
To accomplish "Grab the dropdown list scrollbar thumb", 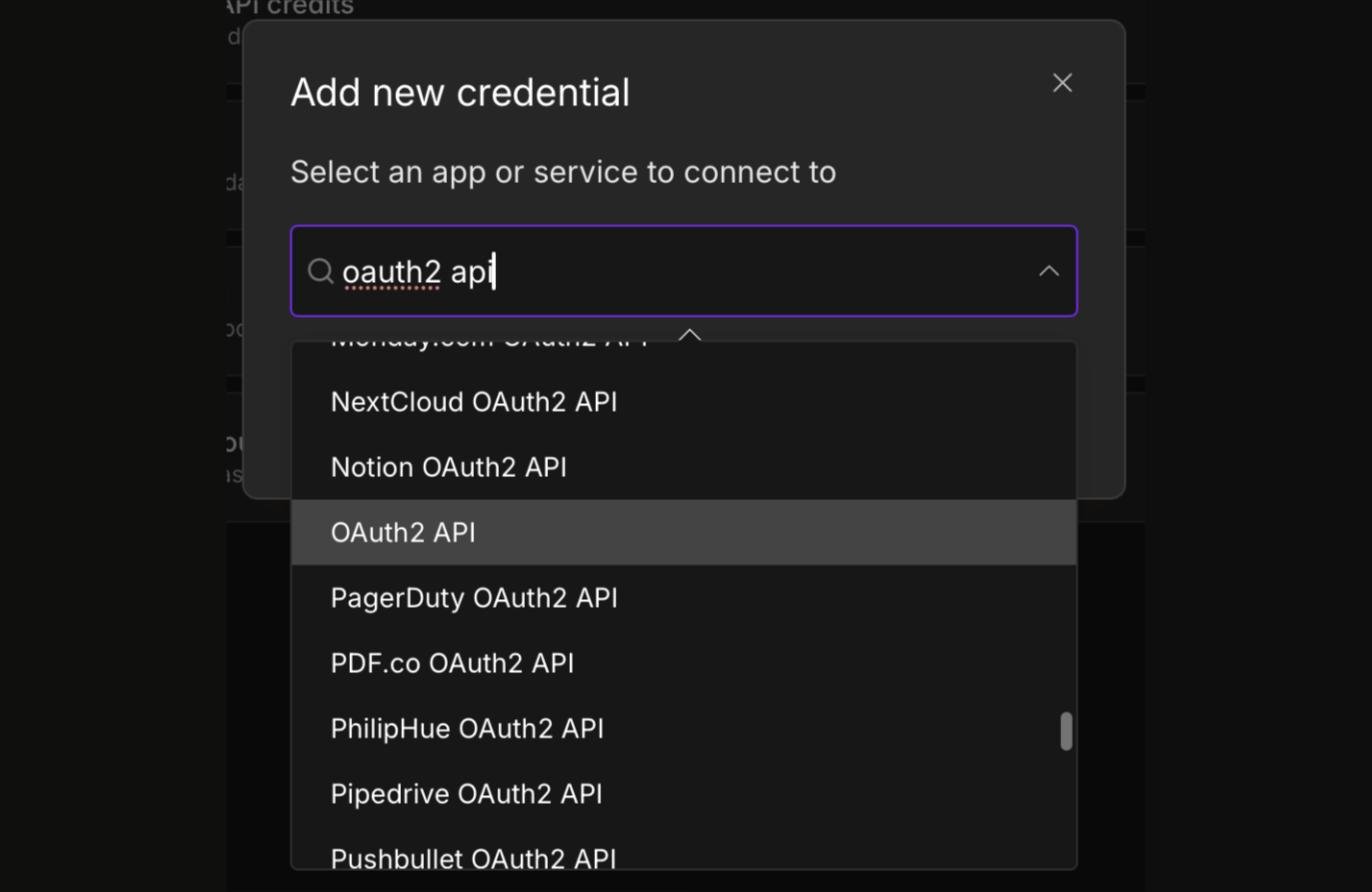I will pyautogui.click(x=1066, y=731).
